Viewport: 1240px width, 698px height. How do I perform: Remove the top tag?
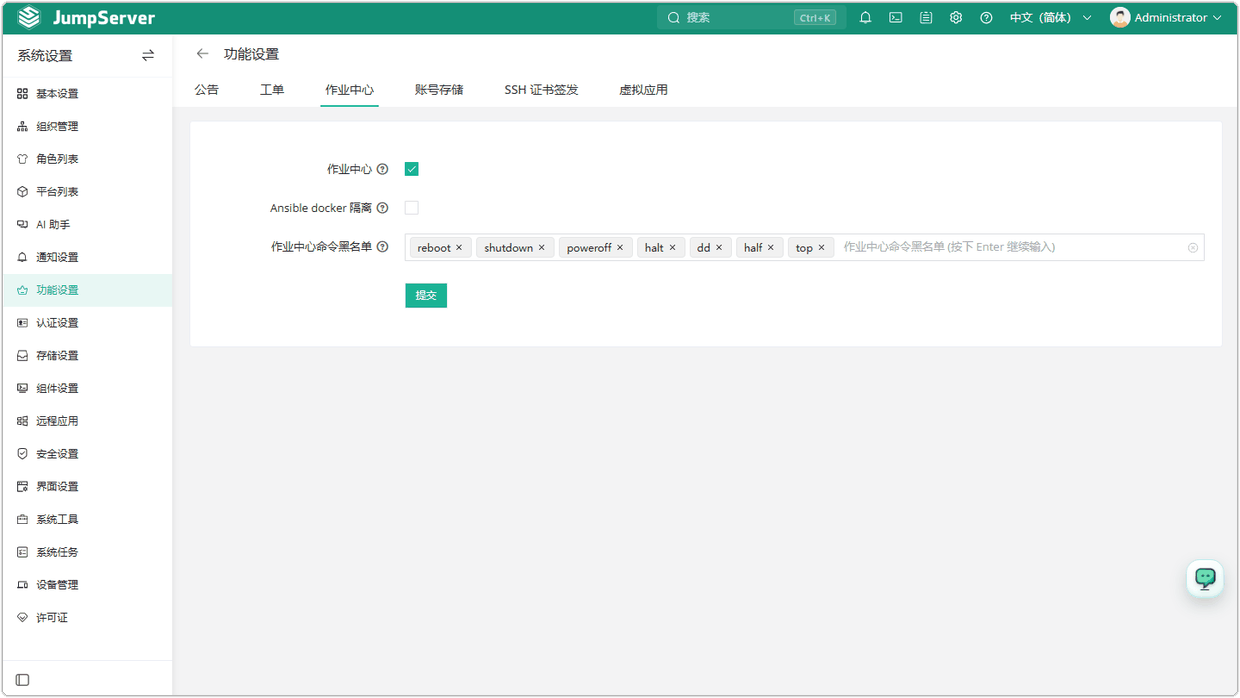[x=822, y=248]
